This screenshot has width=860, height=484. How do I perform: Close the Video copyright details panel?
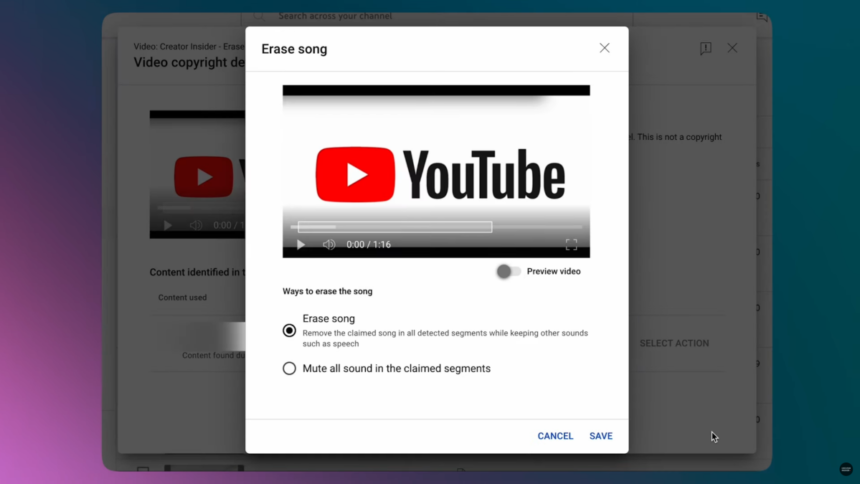[x=732, y=48]
